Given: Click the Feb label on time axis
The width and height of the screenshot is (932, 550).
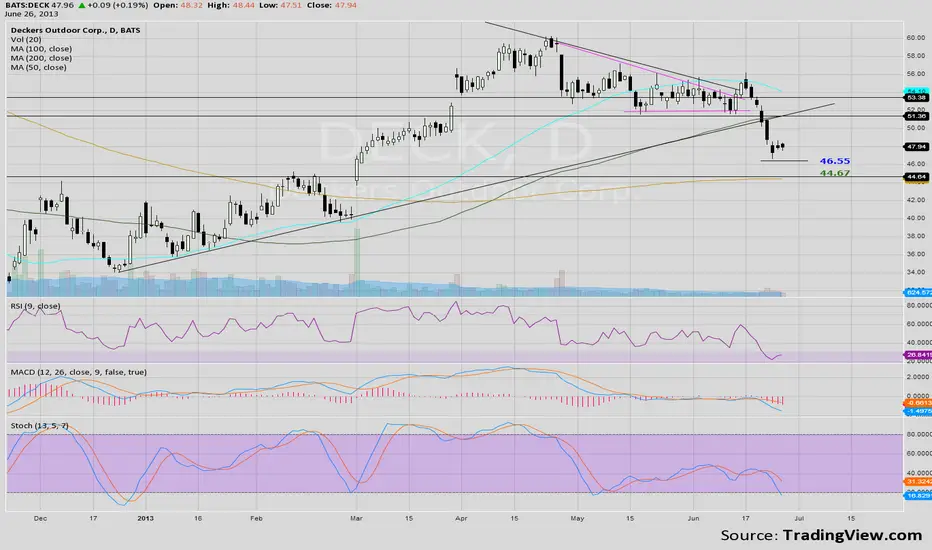Looking at the screenshot, I should click(256, 518).
